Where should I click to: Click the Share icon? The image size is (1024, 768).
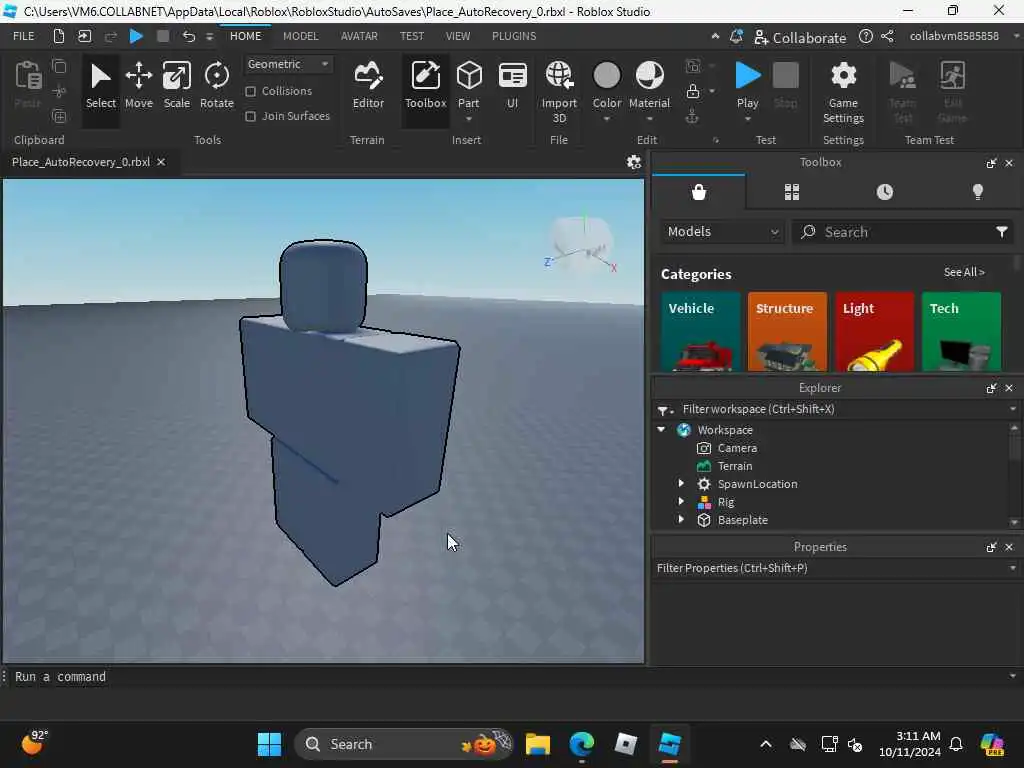click(x=887, y=37)
